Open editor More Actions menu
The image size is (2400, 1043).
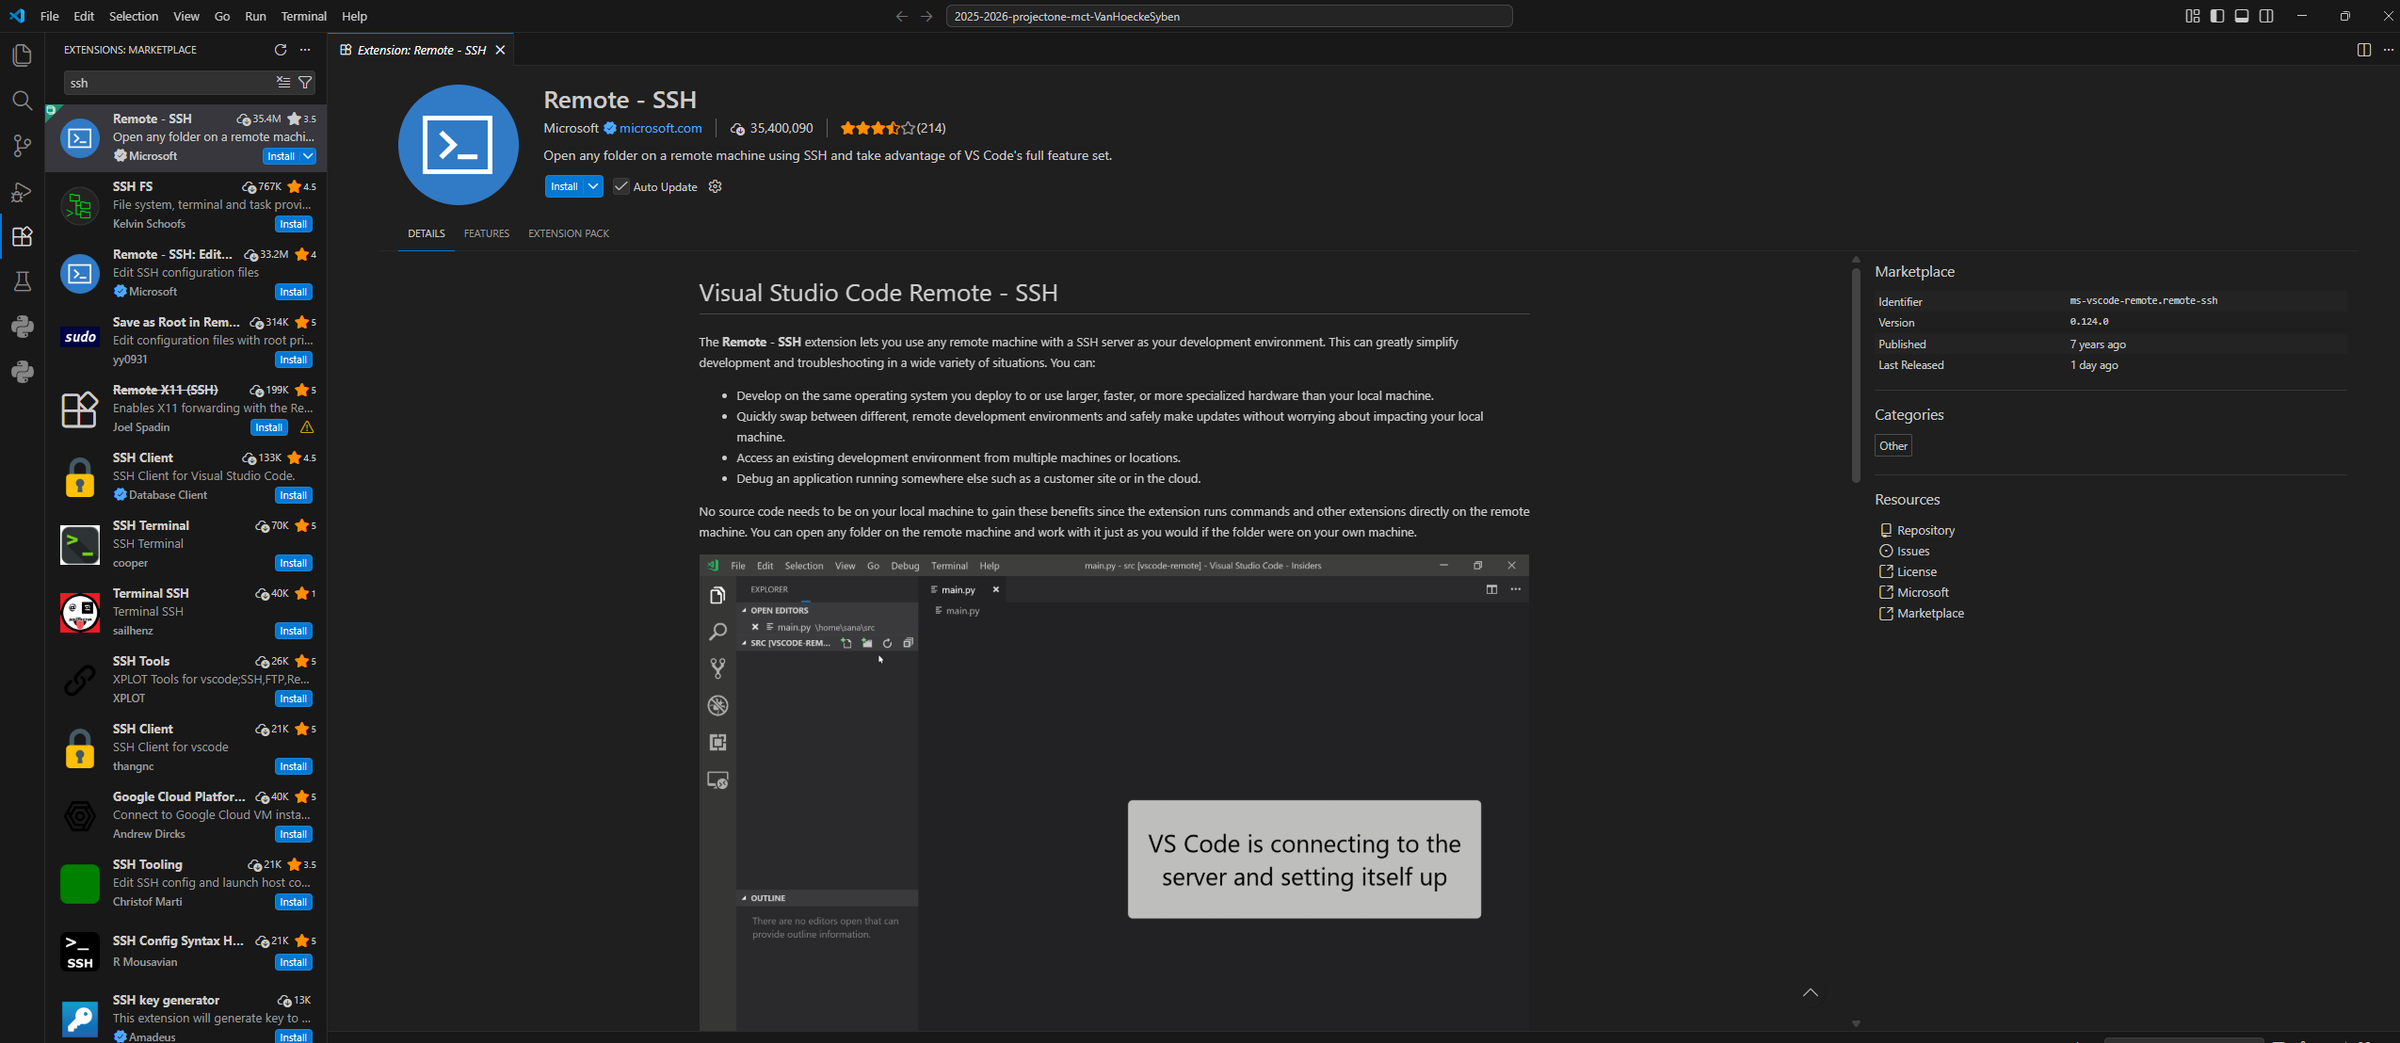(2388, 50)
